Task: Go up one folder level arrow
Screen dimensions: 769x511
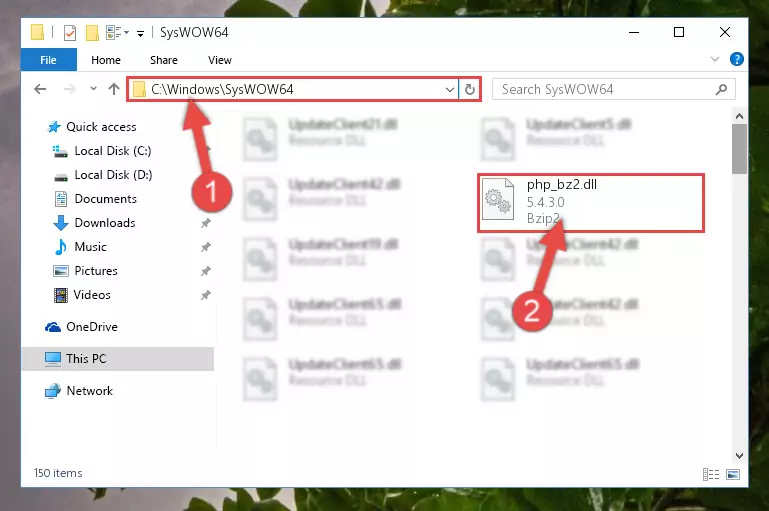Action: click(x=114, y=89)
